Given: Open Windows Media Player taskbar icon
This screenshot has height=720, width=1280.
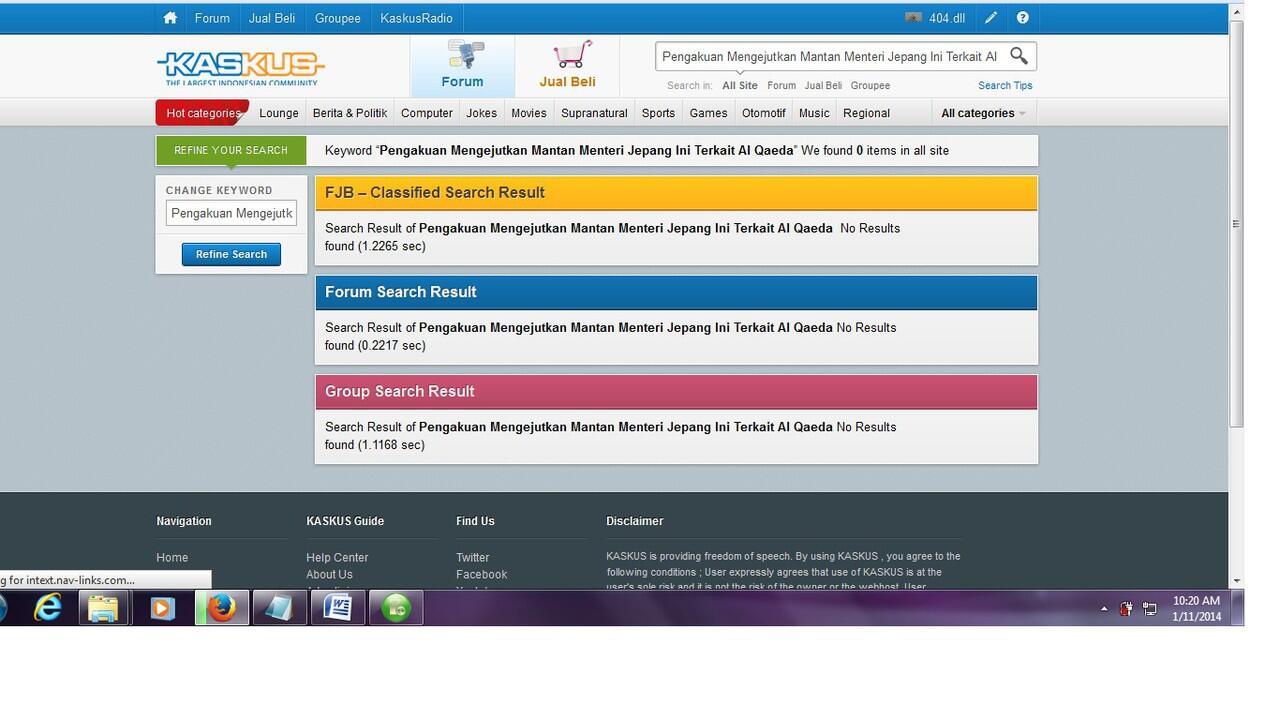Looking at the screenshot, I should [x=162, y=607].
